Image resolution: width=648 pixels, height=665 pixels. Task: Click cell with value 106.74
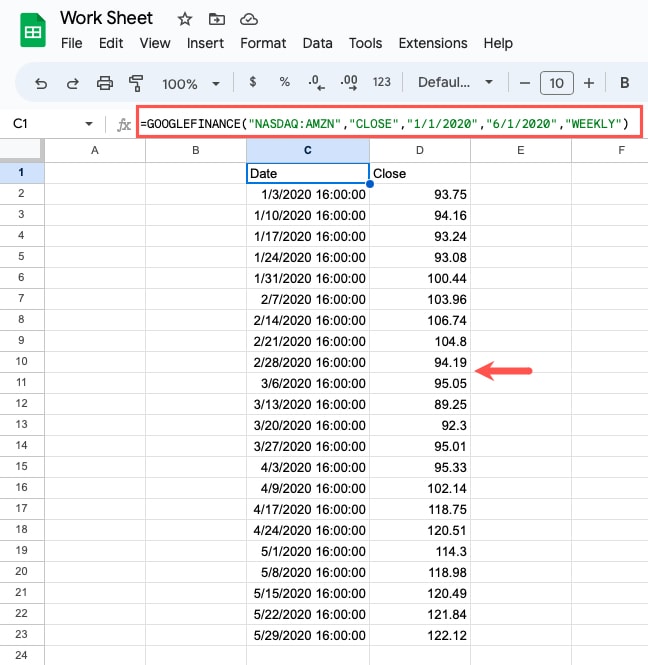(420, 321)
